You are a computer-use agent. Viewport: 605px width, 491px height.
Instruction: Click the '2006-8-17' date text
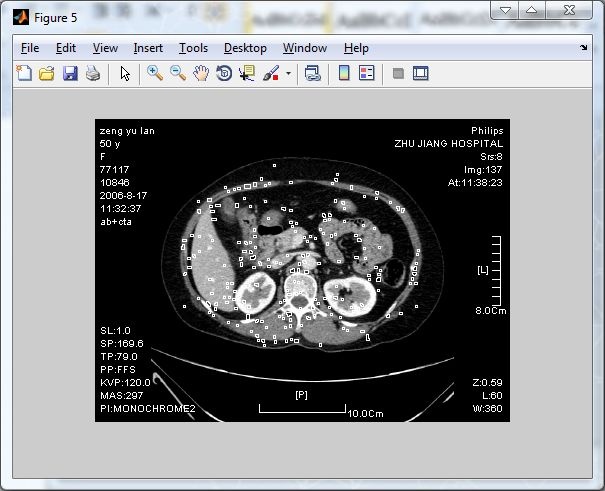coord(123,196)
